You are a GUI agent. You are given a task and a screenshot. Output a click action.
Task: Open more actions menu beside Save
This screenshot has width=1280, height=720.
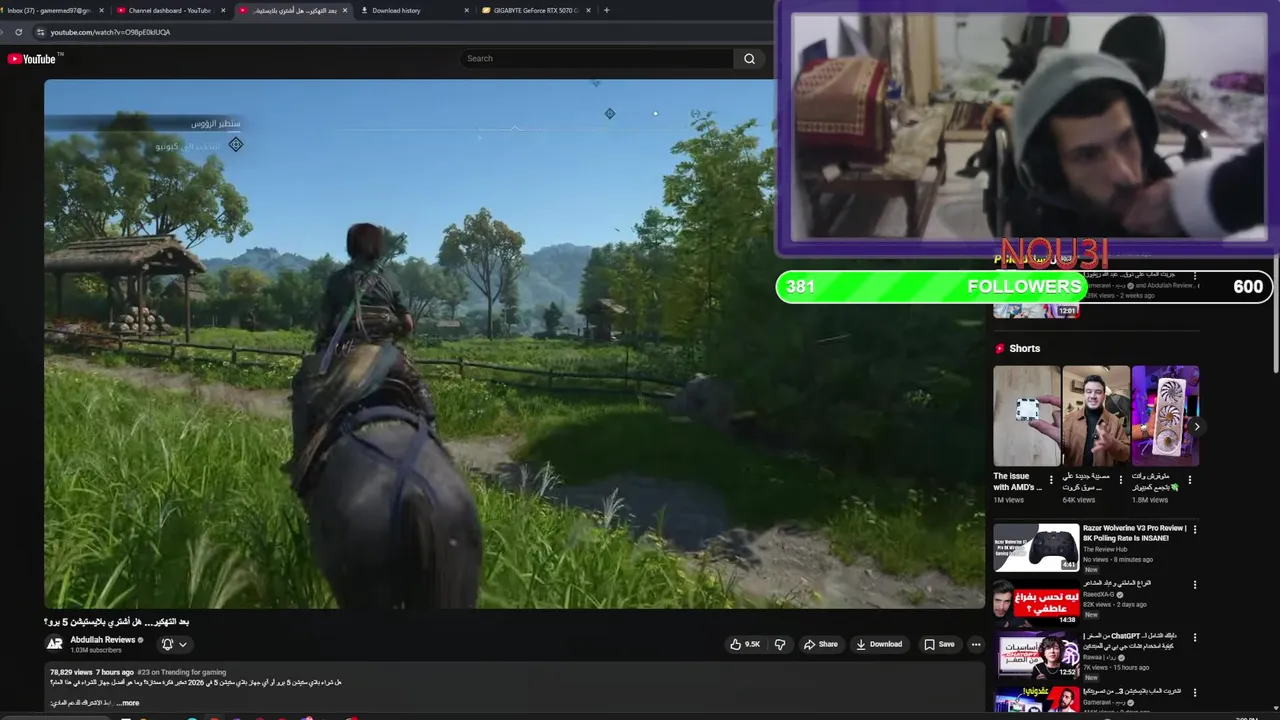pos(976,644)
